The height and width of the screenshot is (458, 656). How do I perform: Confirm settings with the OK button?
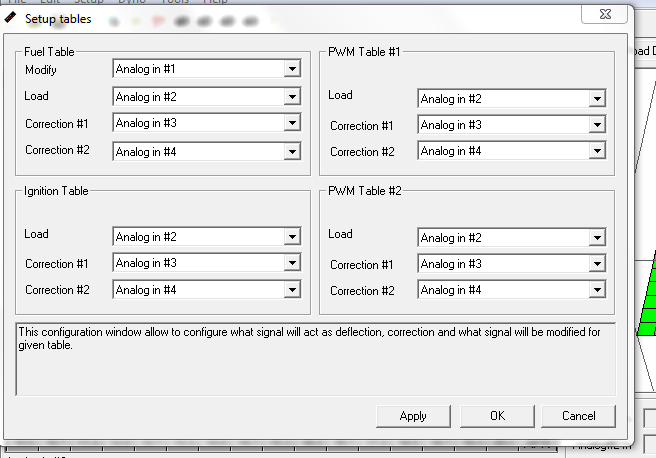point(497,416)
